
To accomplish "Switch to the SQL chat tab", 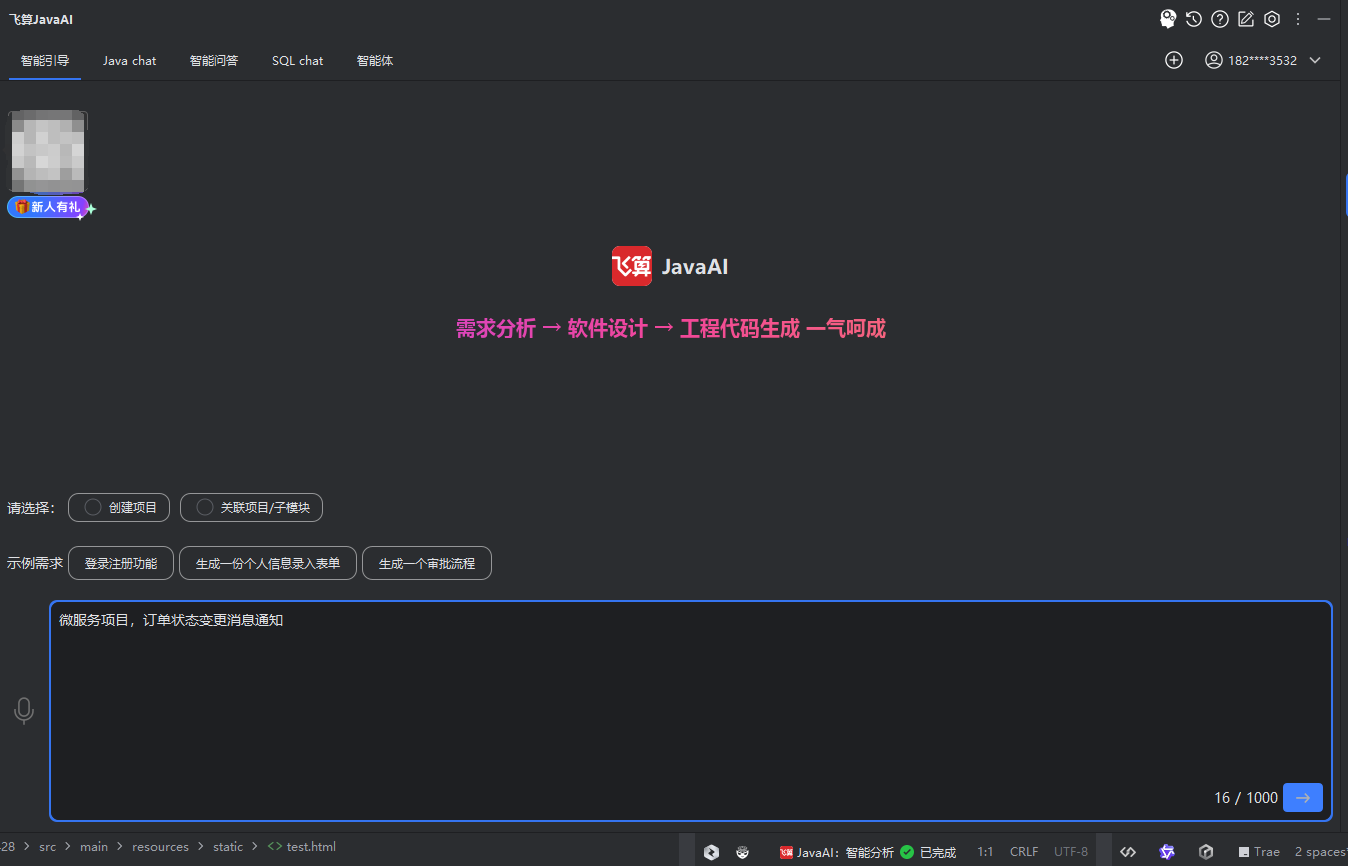I will tap(298, 61).
